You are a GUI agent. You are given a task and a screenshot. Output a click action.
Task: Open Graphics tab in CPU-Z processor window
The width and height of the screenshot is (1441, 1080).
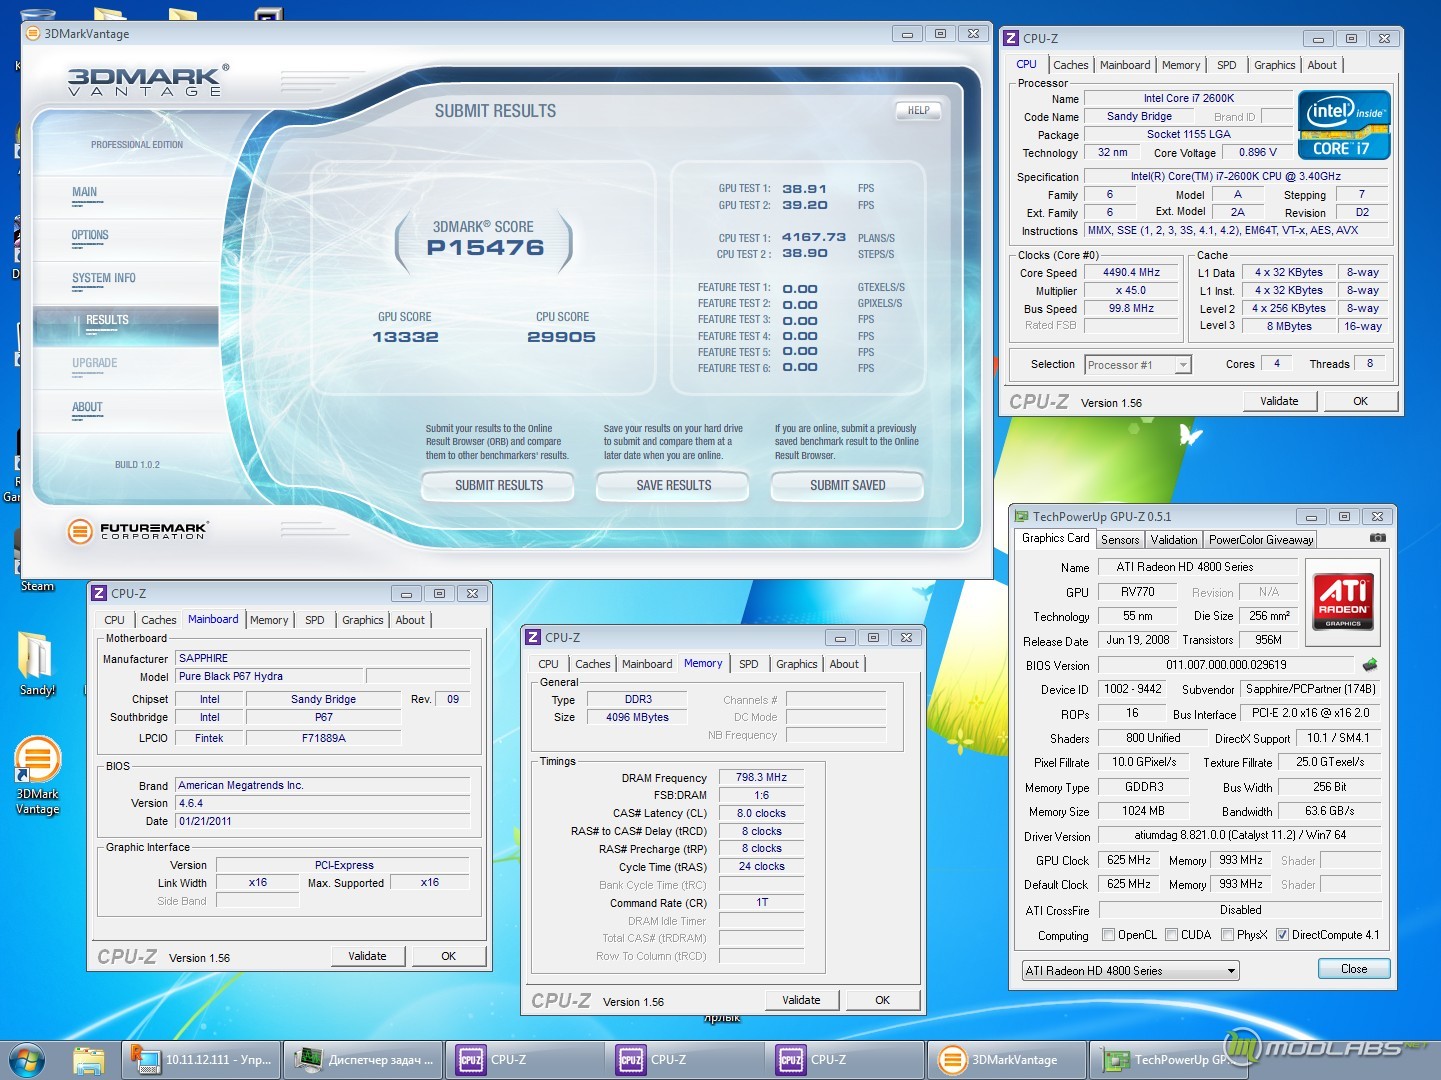1274,65
